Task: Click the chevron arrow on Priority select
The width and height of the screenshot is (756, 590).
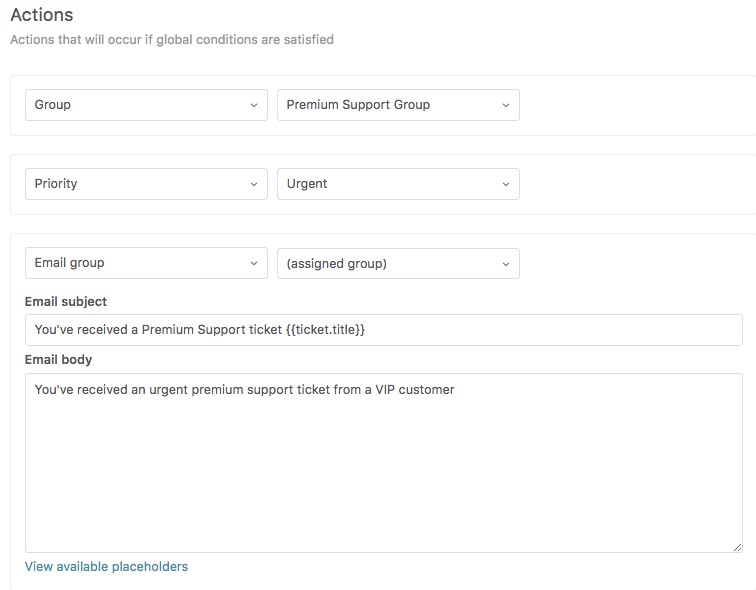Action: pyautogui.click(x=253, y=184)
